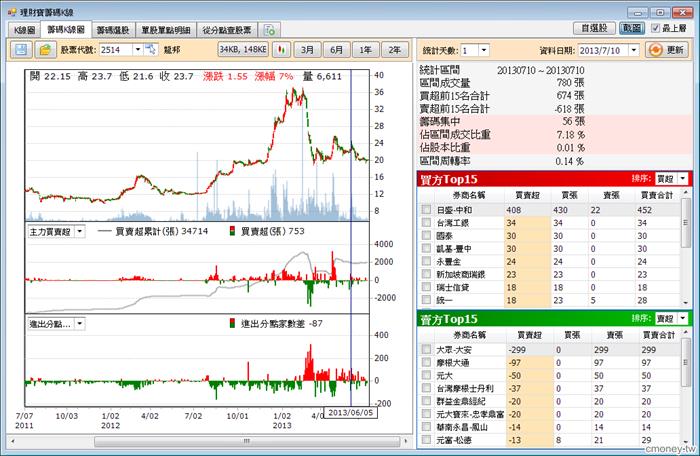The image size is (700, 456).
Task: Click the 取圖 capture button
Action: click(x=632, y=28)
